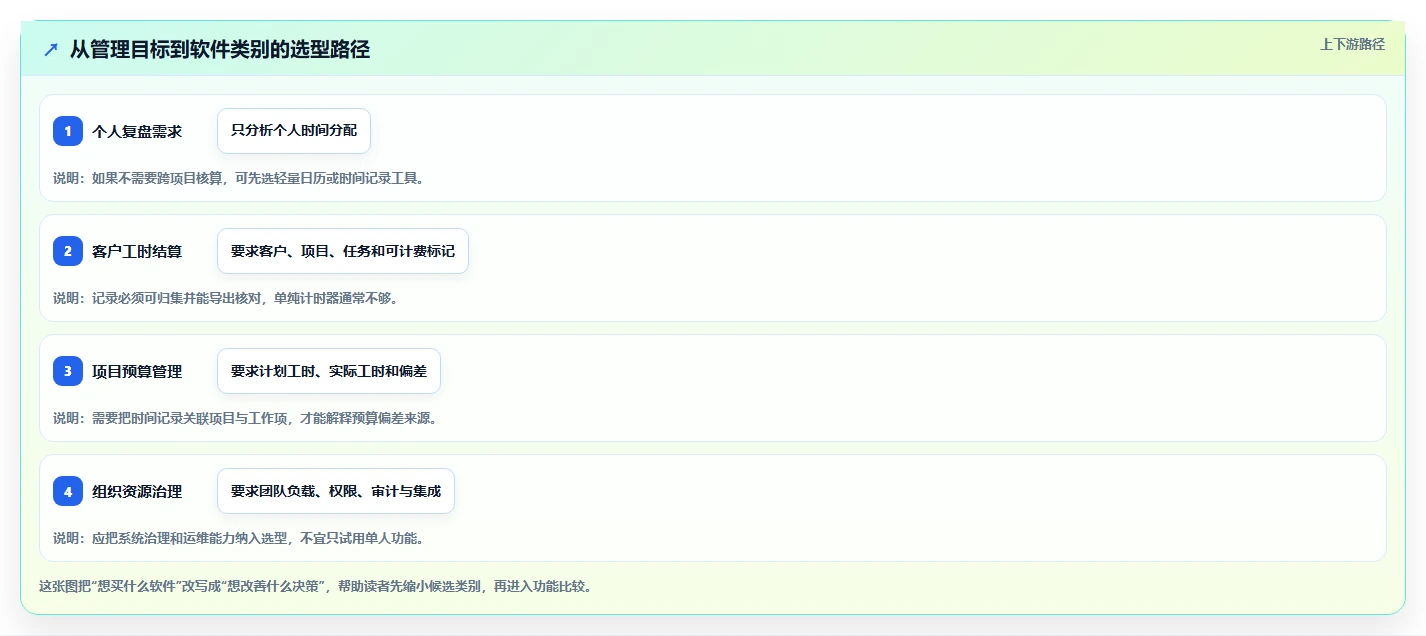Click the 客户工时结算 heading
The height and width of the screenshot is (636, 1426).
(x=137, y=251)
